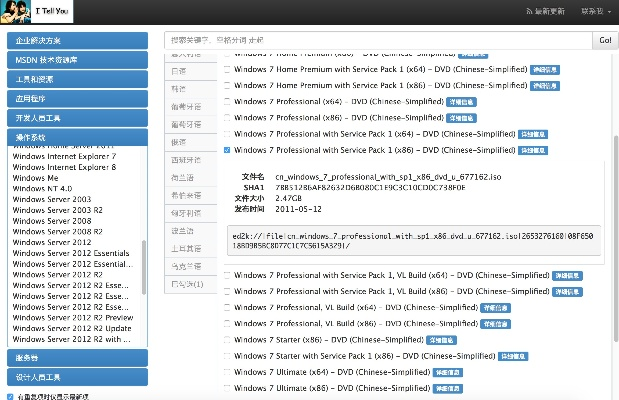
Task: Click the Go! search button
Action: point(605,40)
